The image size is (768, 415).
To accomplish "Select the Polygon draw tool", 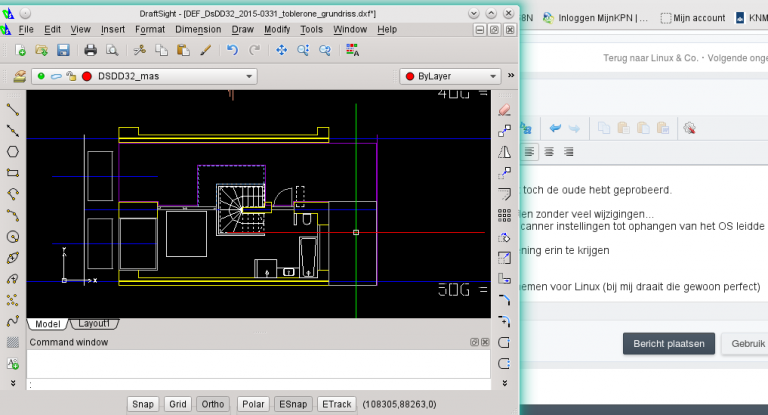I will (x=13, y=151).
